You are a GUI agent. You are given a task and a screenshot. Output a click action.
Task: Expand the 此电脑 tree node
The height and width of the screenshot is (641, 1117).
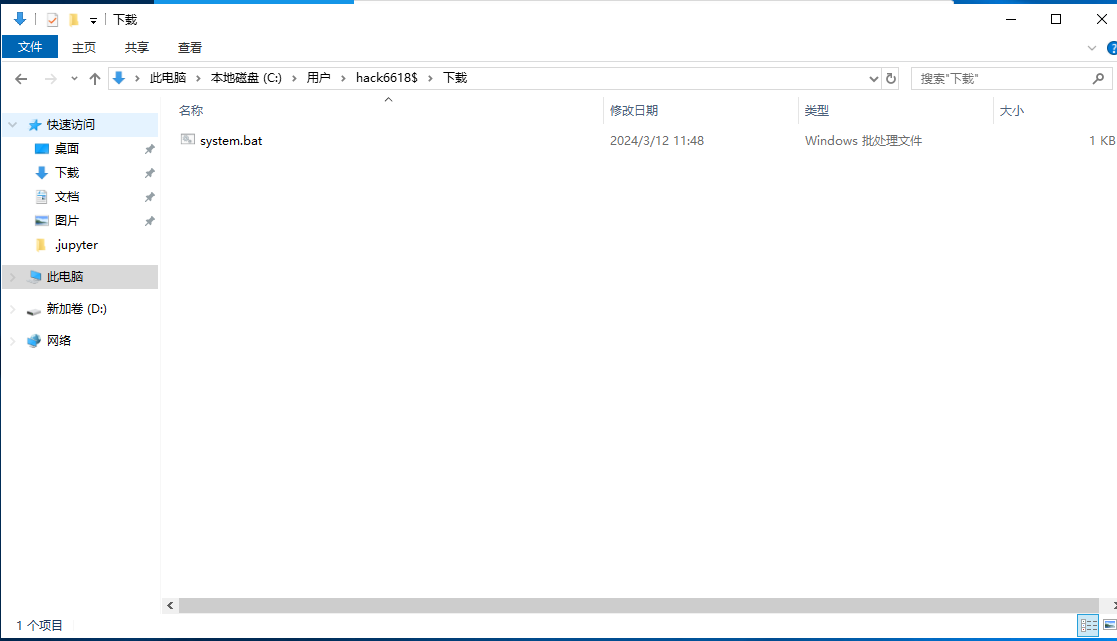coord(12,277)
